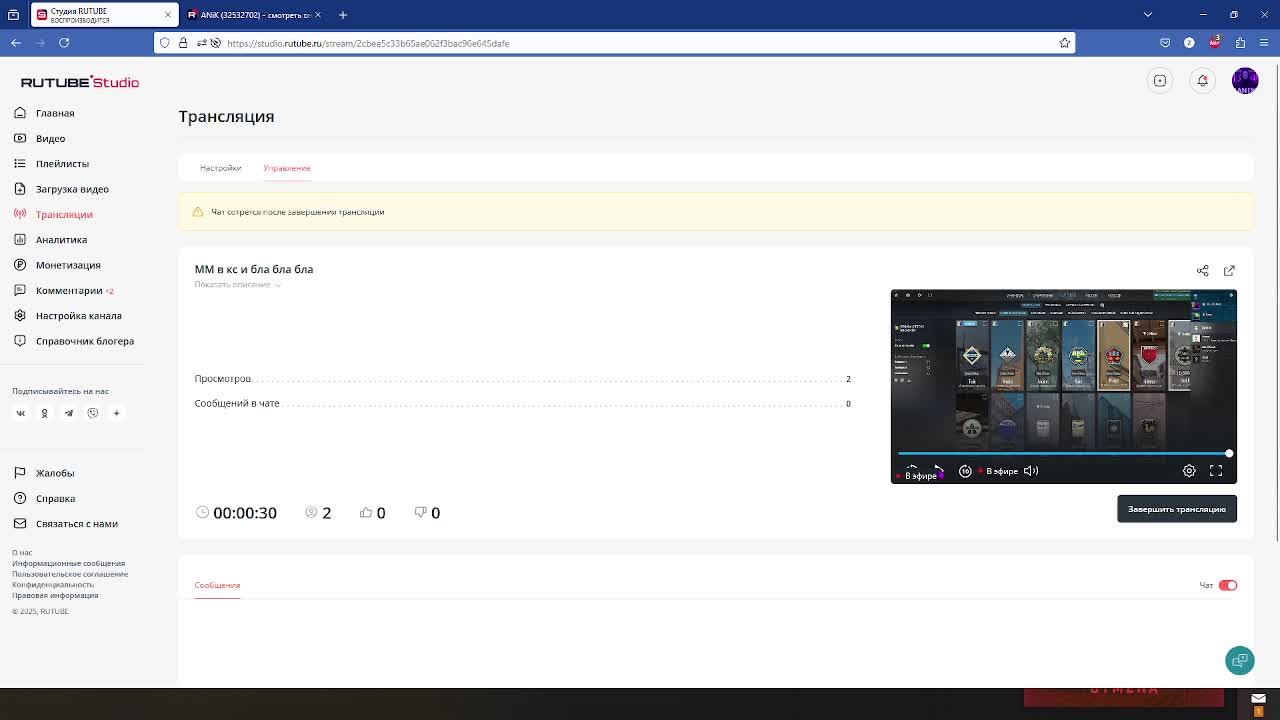Bookmark this page with star
1280x720 pixels.
point(1064,43)
